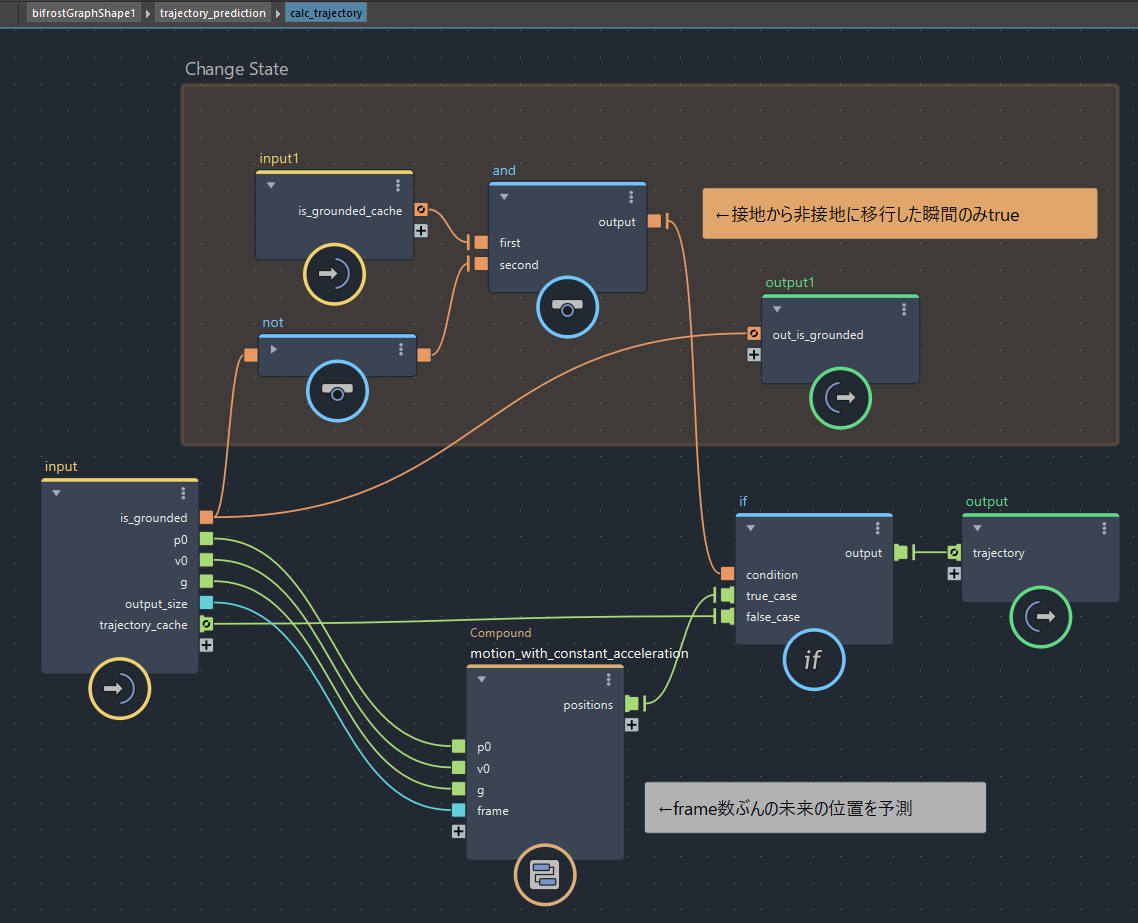Click the trajectory output node's arrow icon

pos(1040,617)
